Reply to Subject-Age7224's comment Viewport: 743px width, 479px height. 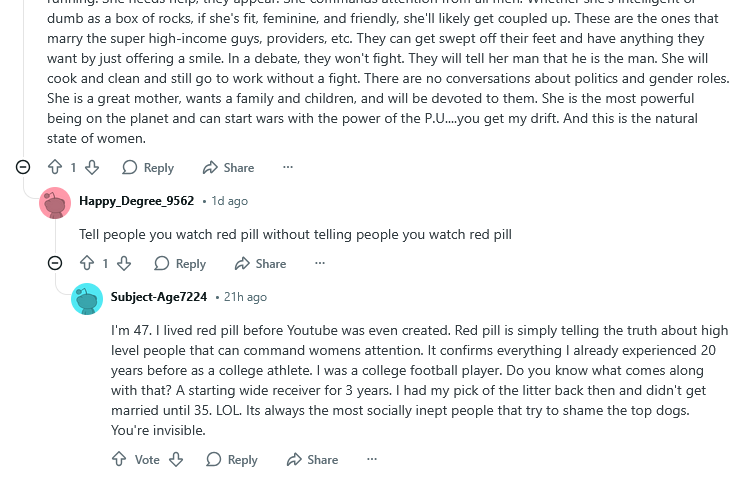[232, 459]
